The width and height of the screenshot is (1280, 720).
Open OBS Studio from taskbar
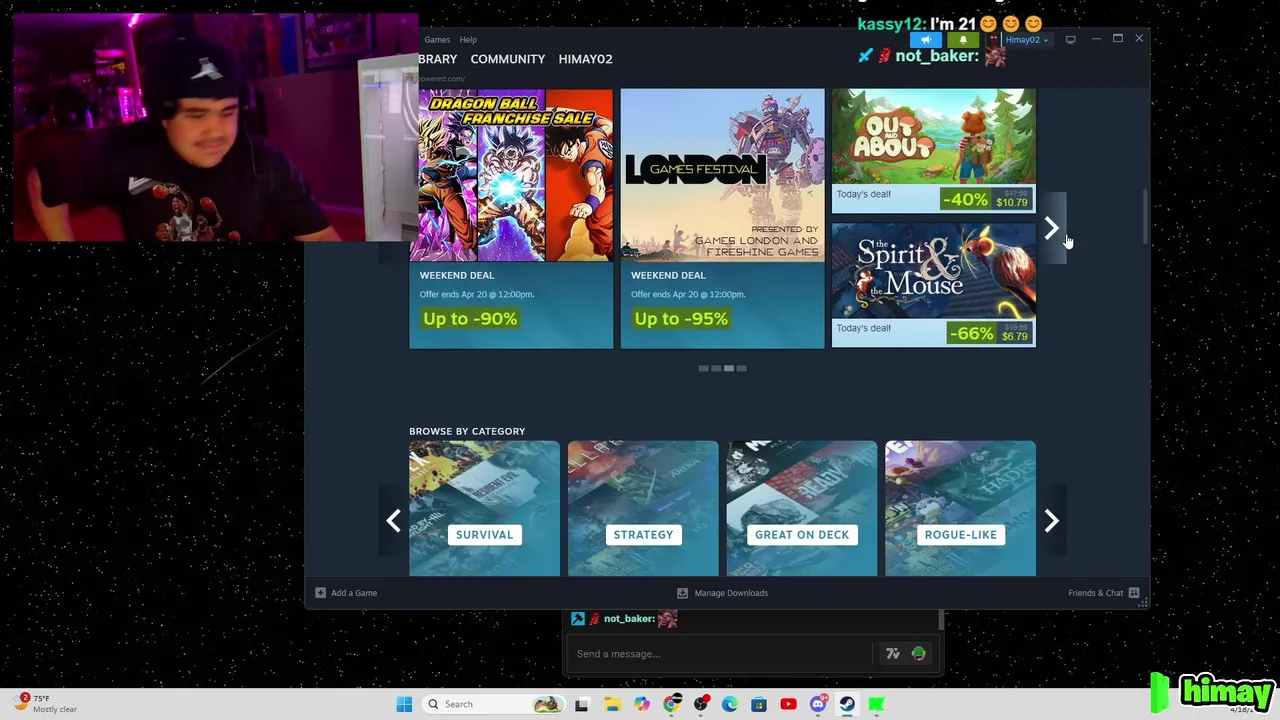(701, 704)
